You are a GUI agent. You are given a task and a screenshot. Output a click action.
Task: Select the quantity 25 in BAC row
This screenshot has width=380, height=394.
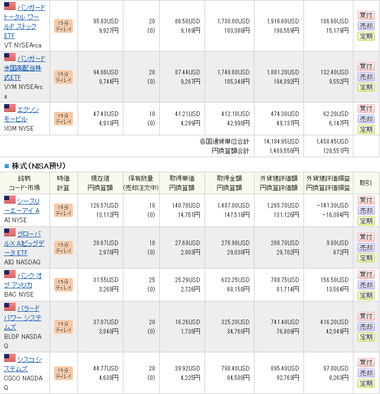152,280
